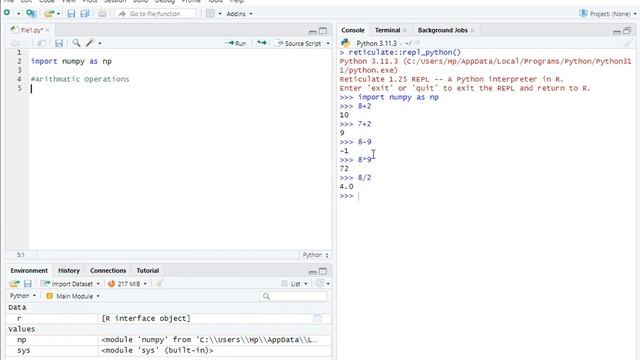640x360 pixels.
Task: Print the current file using printer icon
Action: [102, 13]
